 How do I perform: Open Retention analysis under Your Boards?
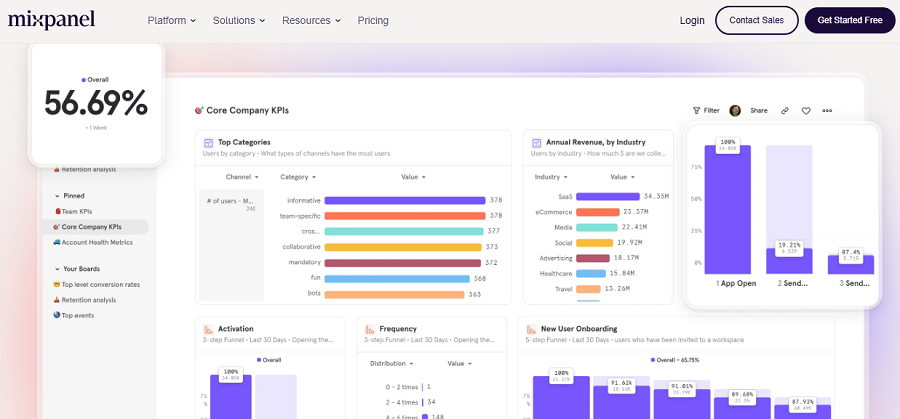point(84,300)
